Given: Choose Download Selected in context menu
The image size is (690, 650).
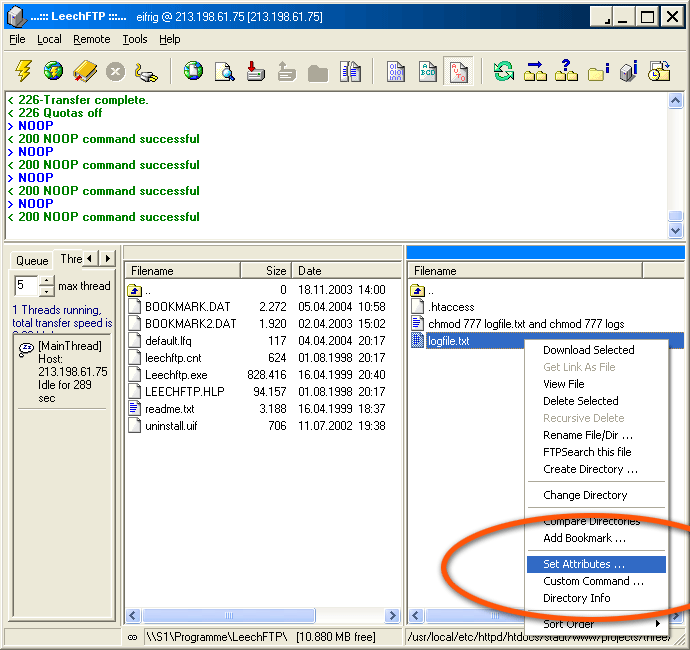Looking at the screenshot, I should coord(596,350).
